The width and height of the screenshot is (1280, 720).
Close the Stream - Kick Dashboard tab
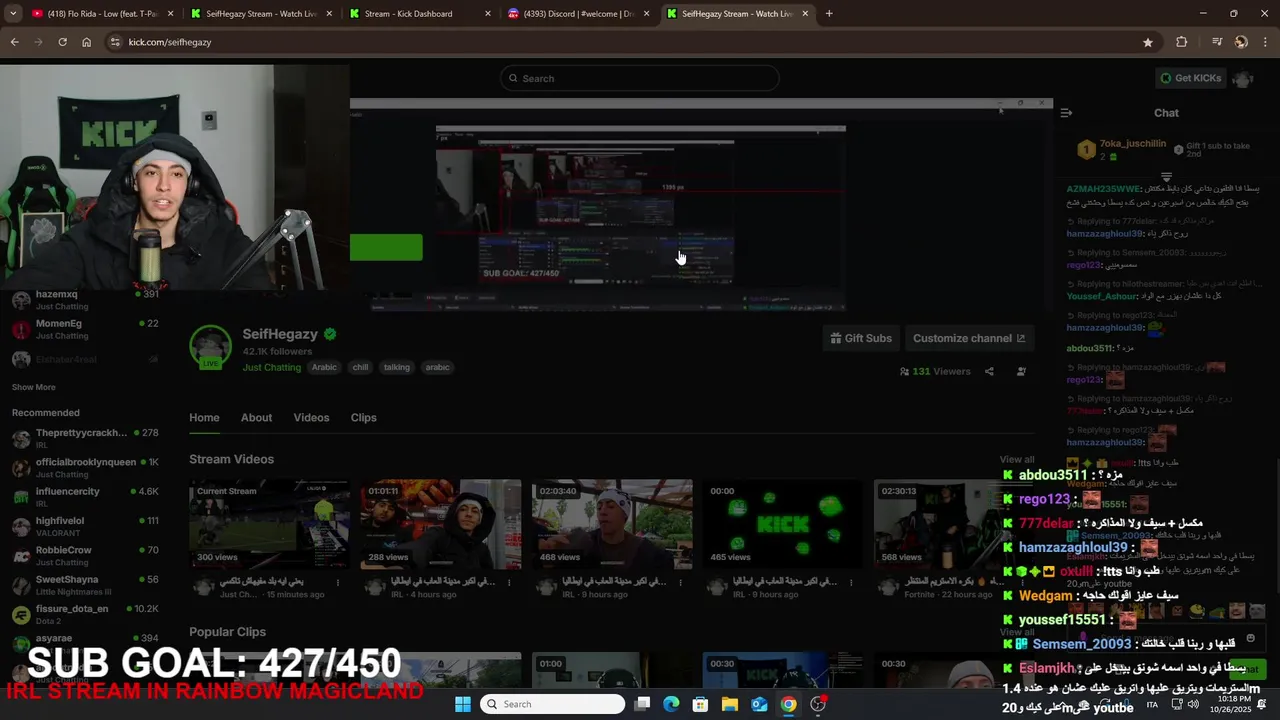(488, 14)
